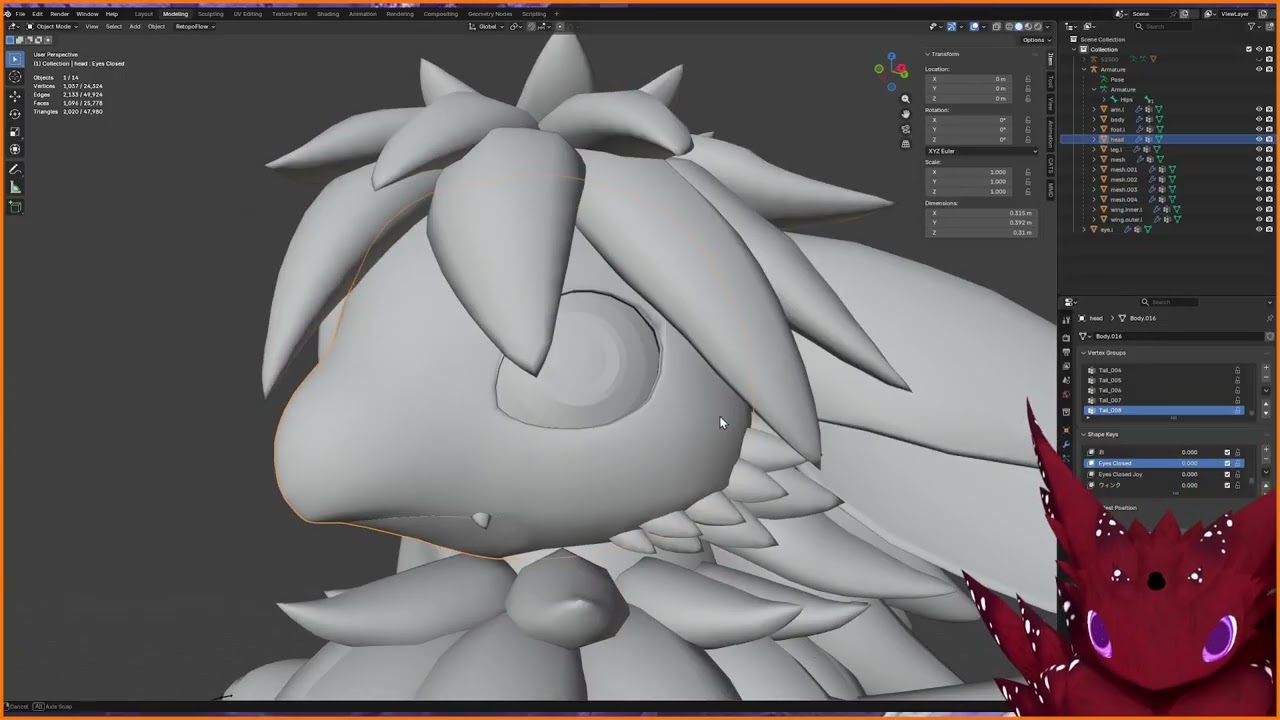Toggle Eyes Closed Joy shape key checkbox

(x=1227, y=474)
